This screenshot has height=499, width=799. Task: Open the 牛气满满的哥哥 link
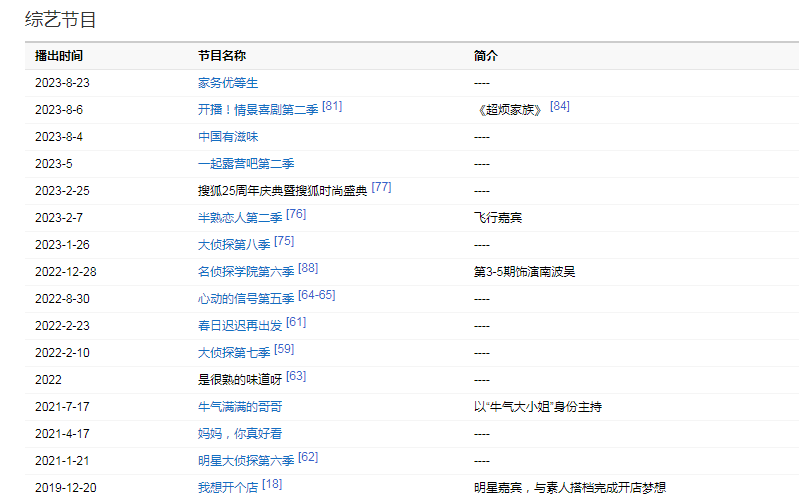pyautogui.click(x=240, y=407)
